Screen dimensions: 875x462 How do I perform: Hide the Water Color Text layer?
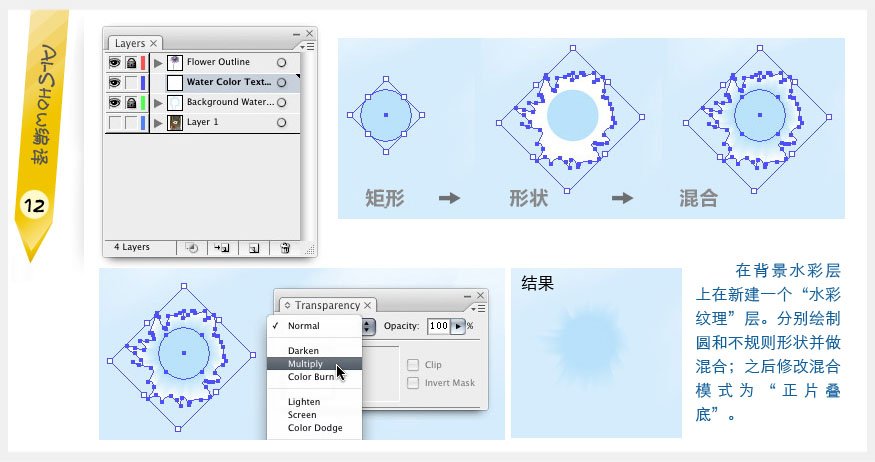click(114, 83)
